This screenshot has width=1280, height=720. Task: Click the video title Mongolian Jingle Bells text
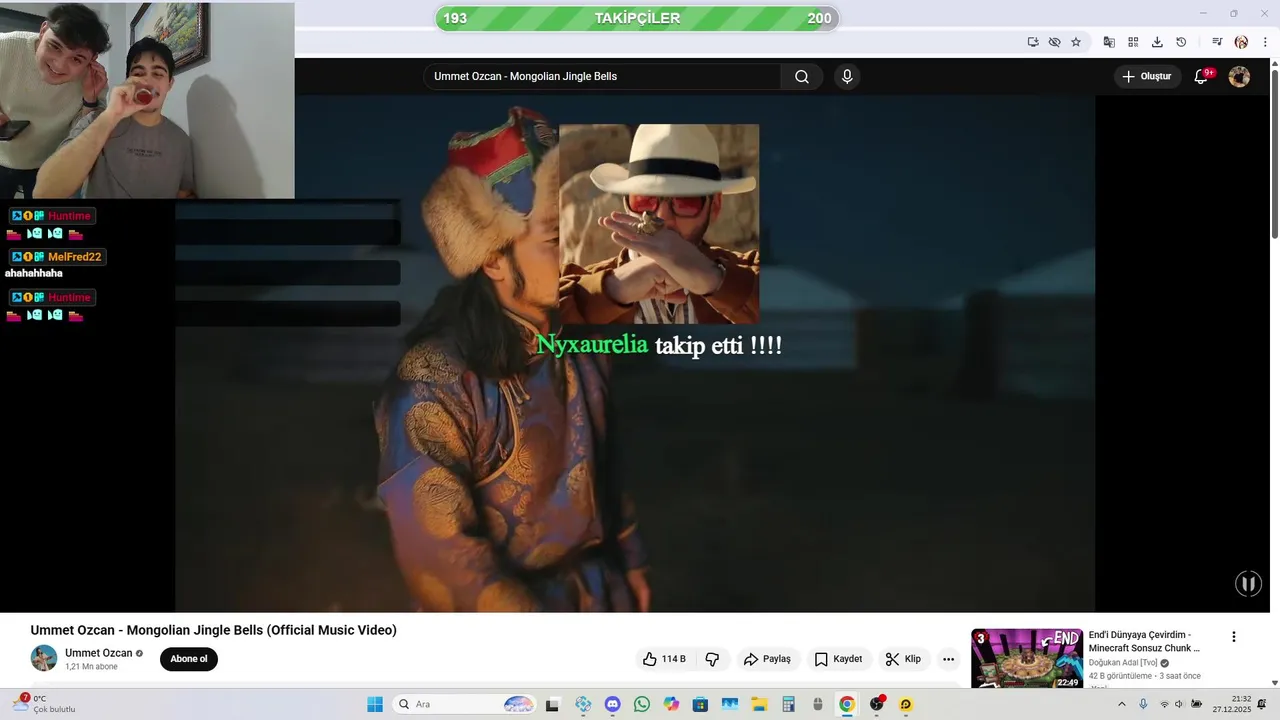click(x=213, y=630)
